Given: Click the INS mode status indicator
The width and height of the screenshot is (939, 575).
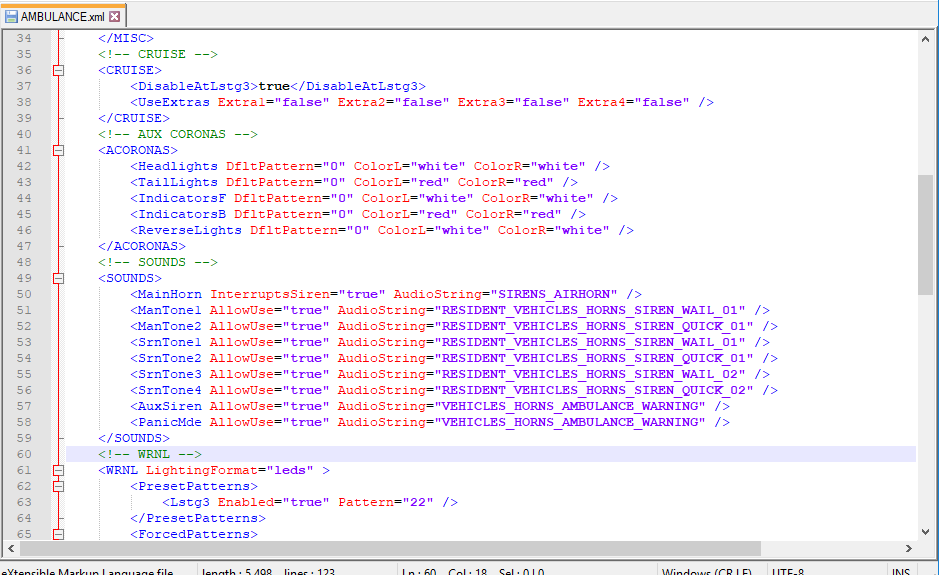Looking at the screenshot, I should pyautogui.click(x=901, y=571).
